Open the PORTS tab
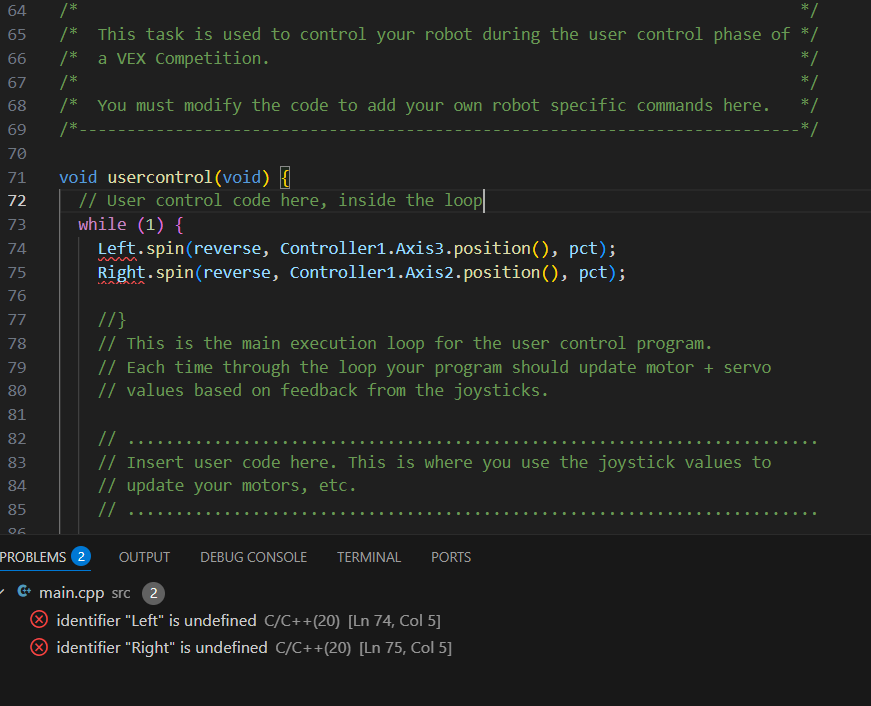Image resolution: width=871 pixels, height=706 pixels. [x=451, y=557]
